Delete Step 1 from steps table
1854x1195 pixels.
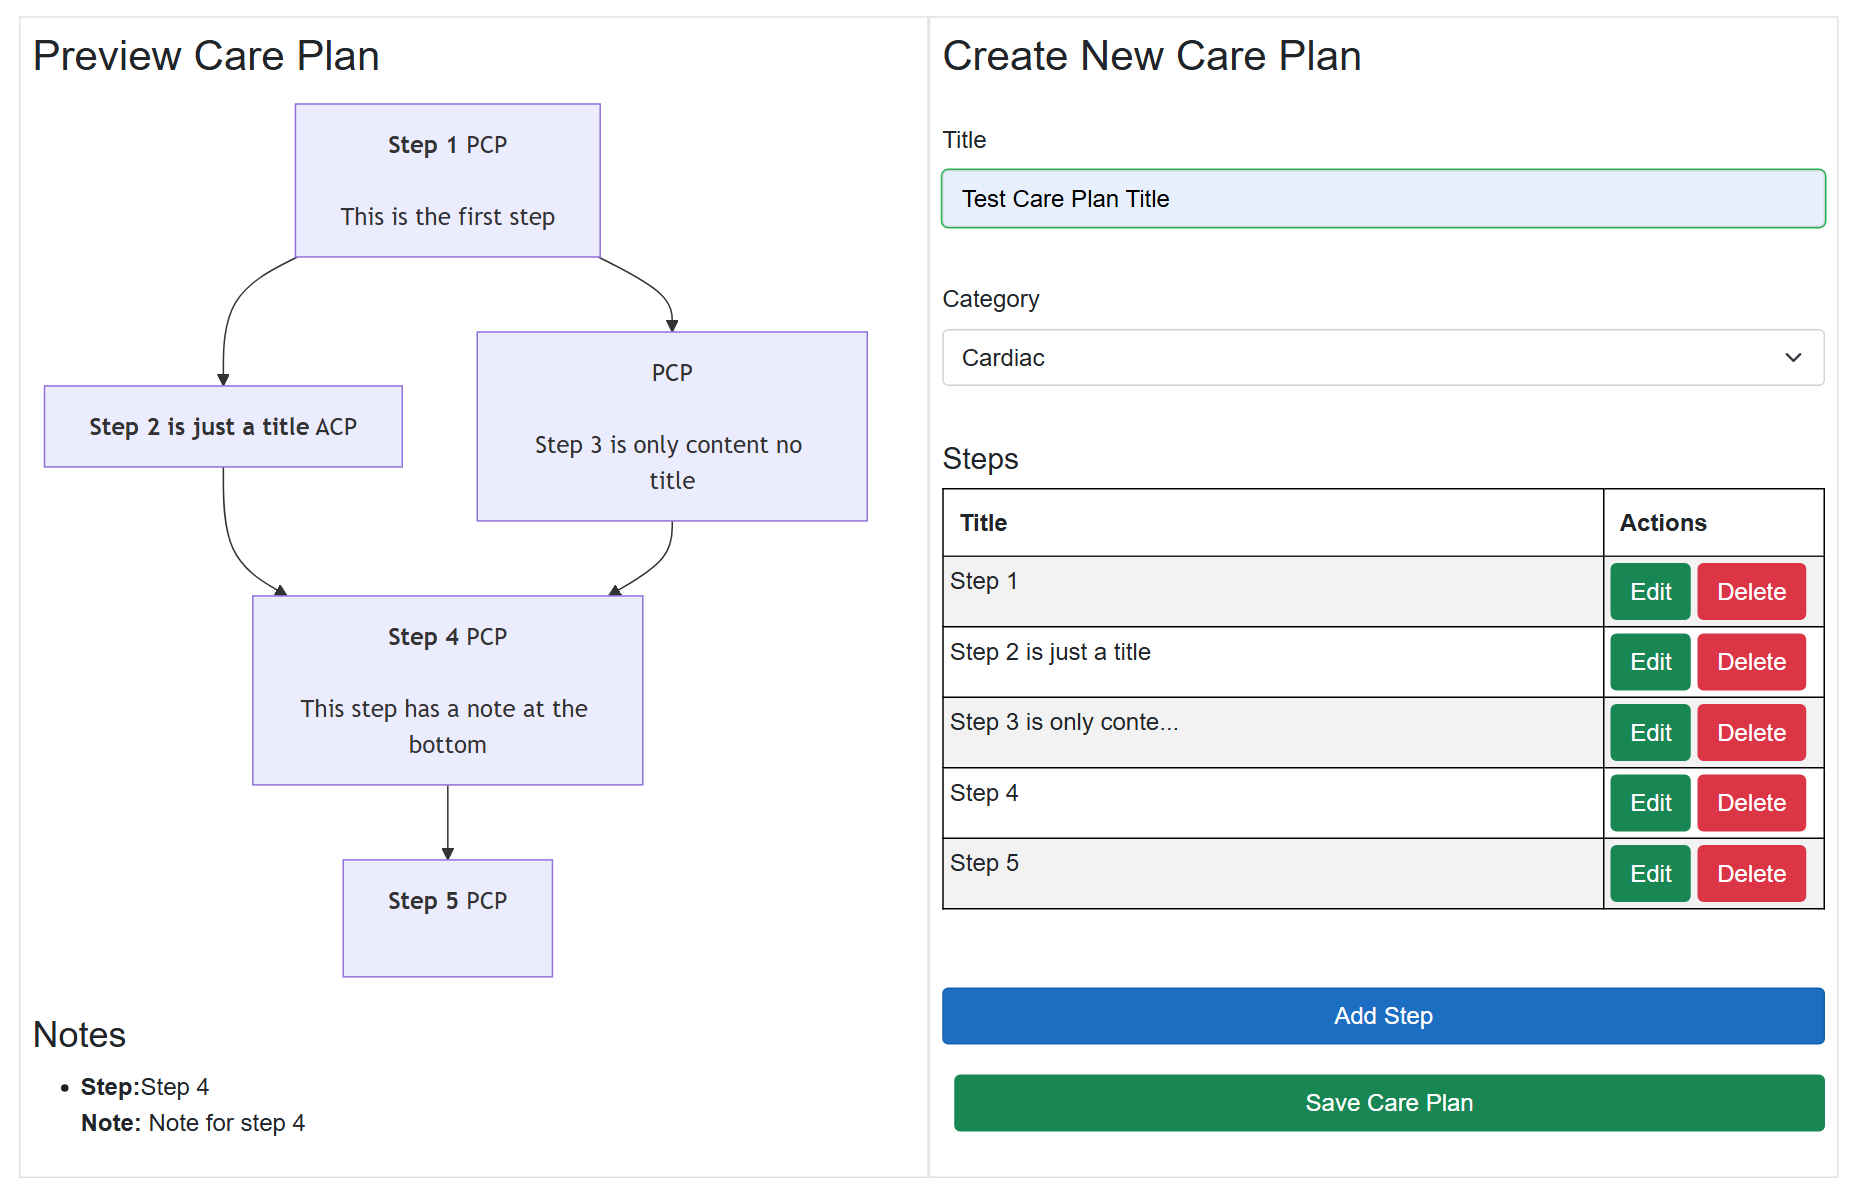point(1751,592)
